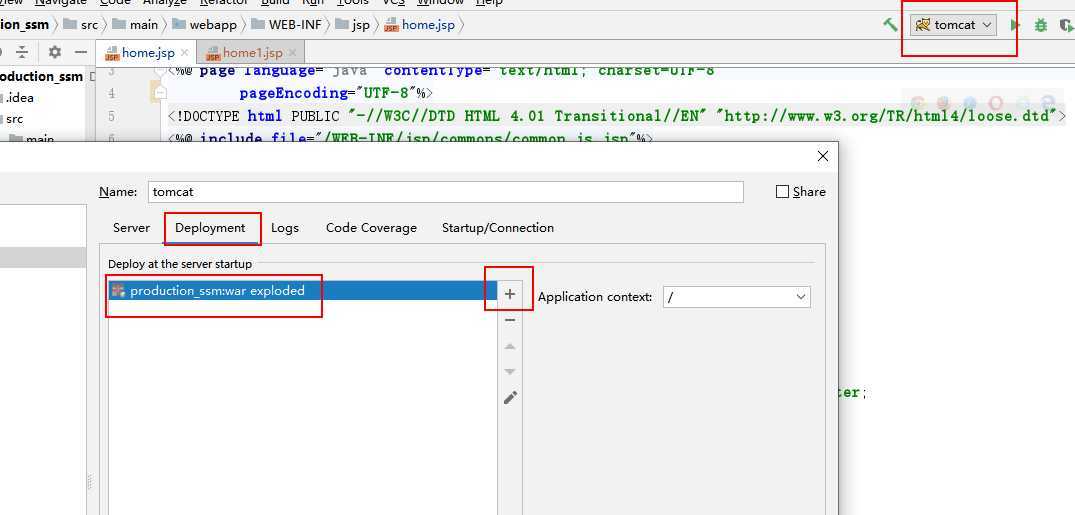Click the home.jsp breadcrumb
1075x515 pixels.
click(x=419, y=25)
